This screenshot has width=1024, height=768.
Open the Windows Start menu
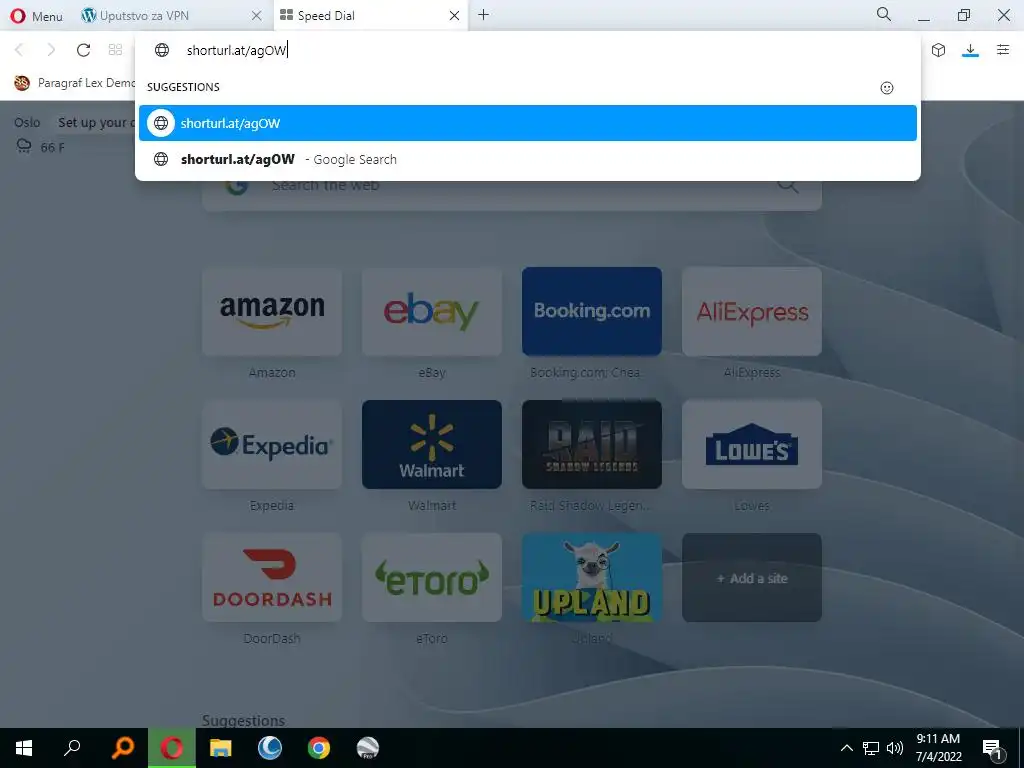coord(24,748)
